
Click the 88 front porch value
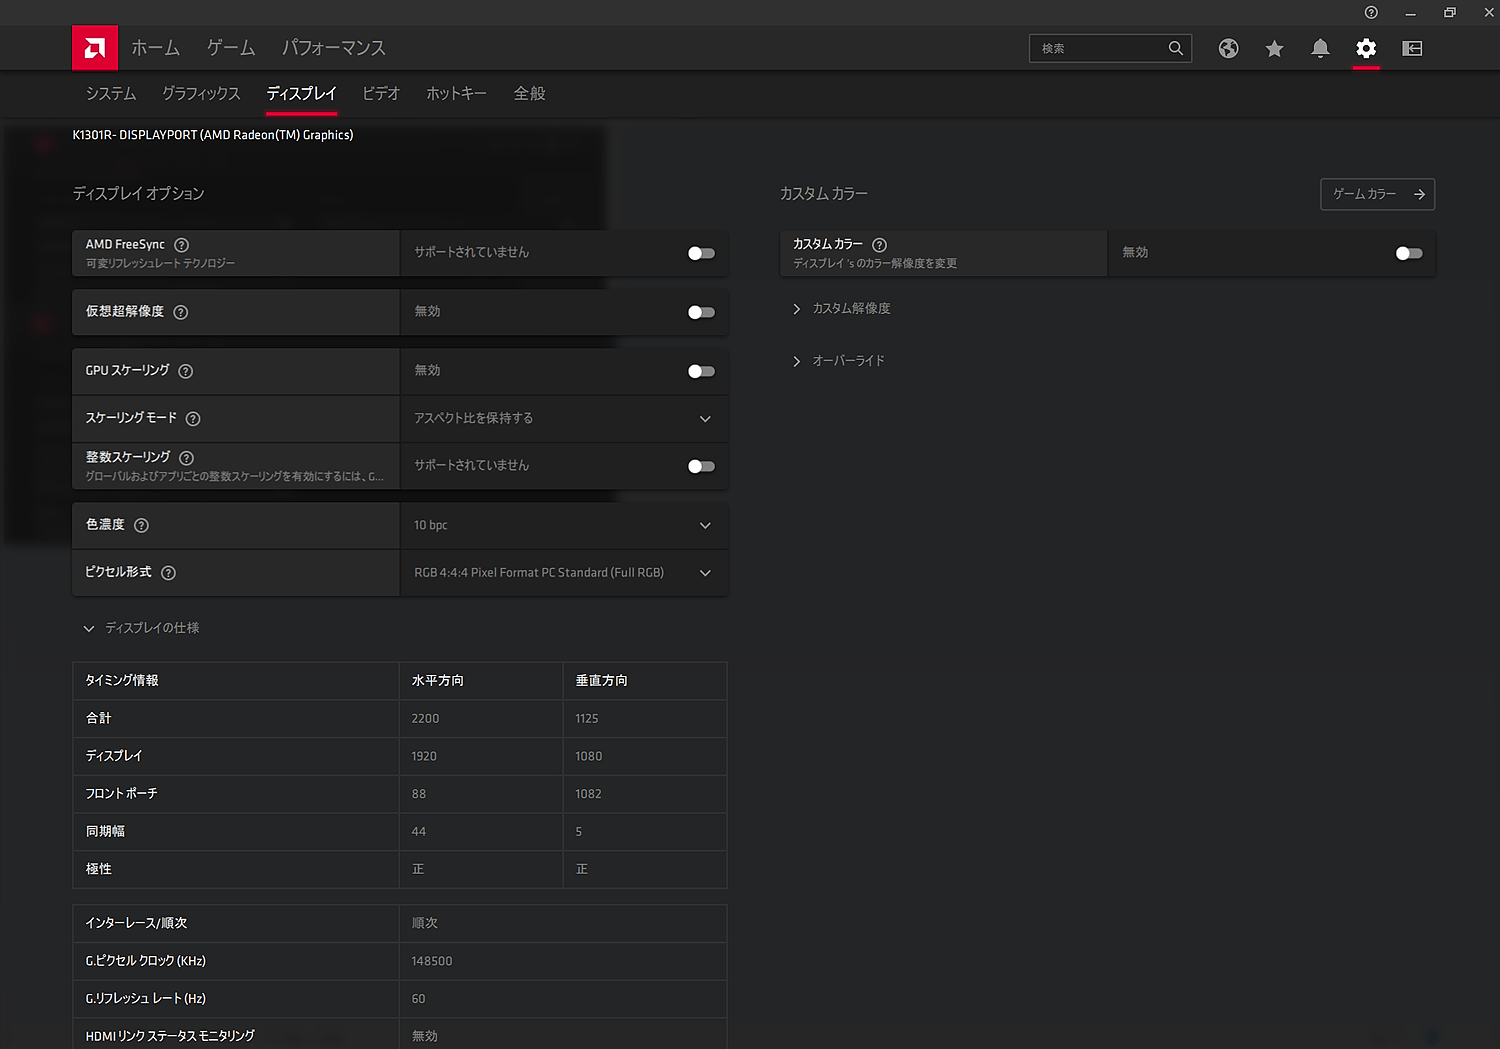[x=419, y=794]
